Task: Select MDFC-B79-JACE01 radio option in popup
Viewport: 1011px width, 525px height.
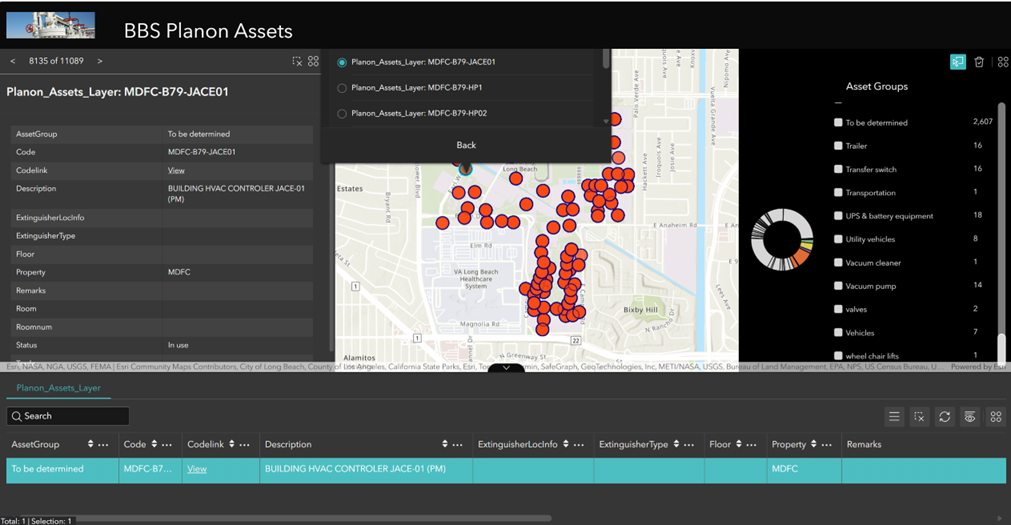Action: click(342, 63)
